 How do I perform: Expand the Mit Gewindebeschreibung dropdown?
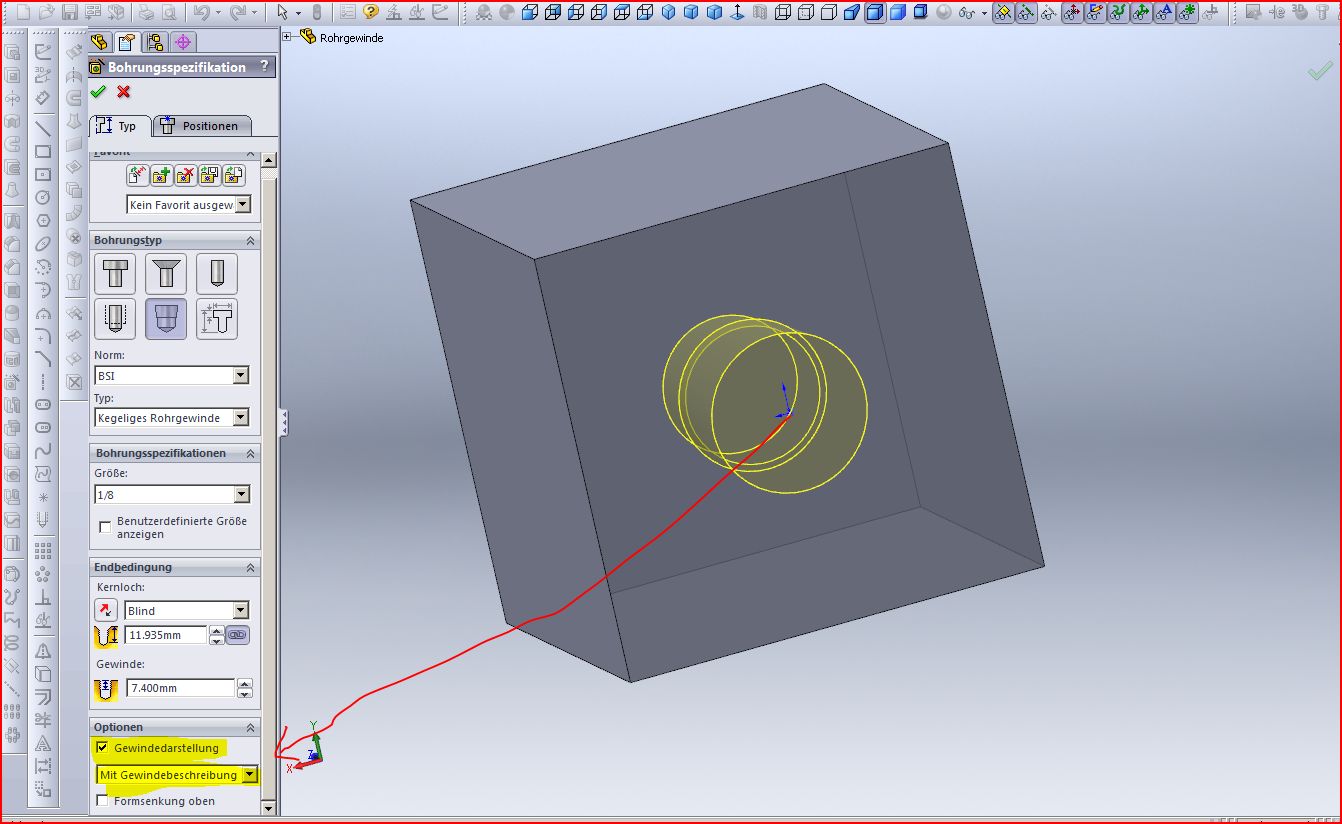tap(249, 775)
